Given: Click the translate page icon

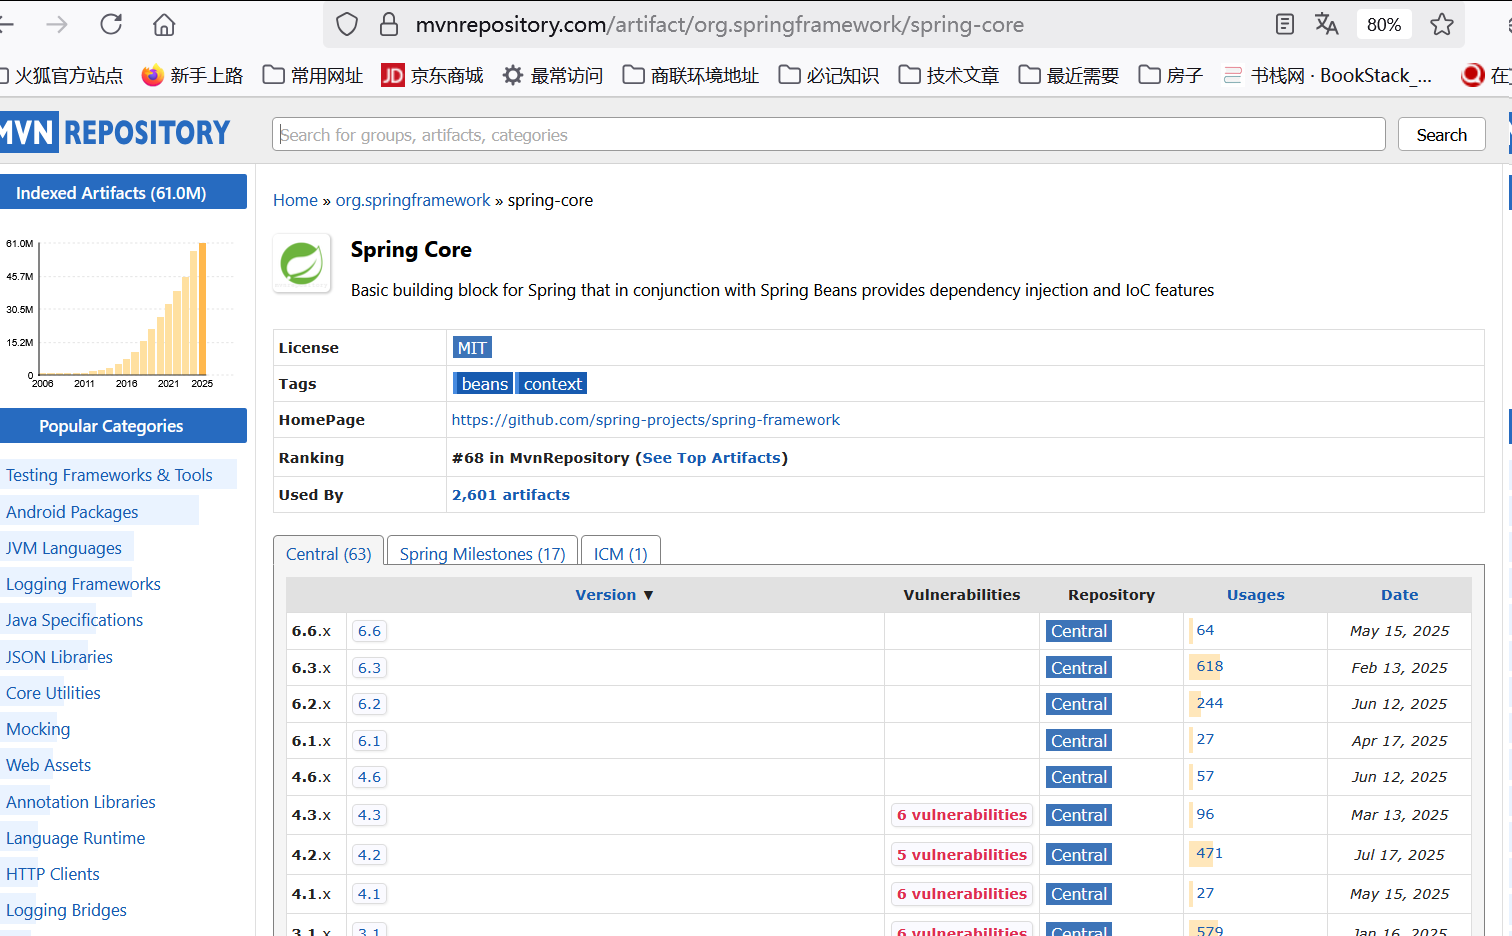Looking at the screenshot, I should tap(1326, 24).
